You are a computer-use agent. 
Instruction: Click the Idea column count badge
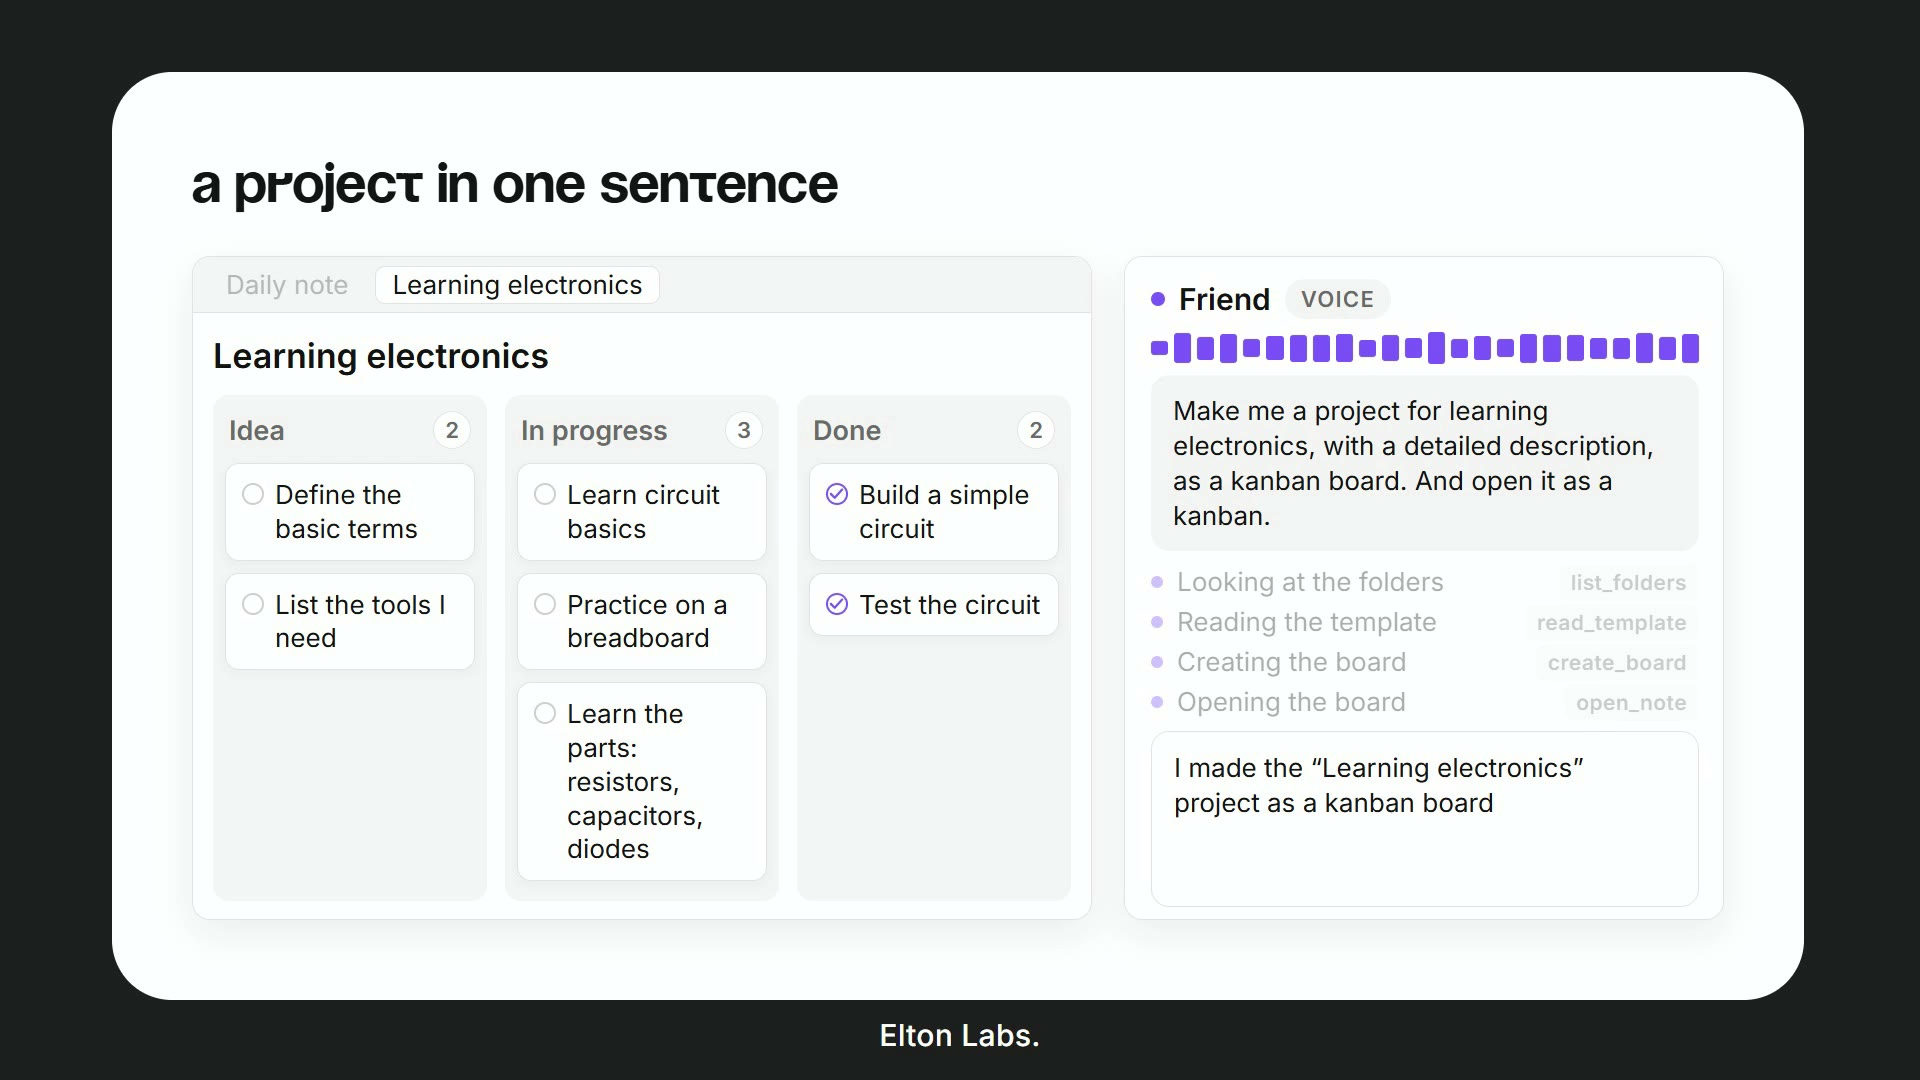(x=452, y=430)
